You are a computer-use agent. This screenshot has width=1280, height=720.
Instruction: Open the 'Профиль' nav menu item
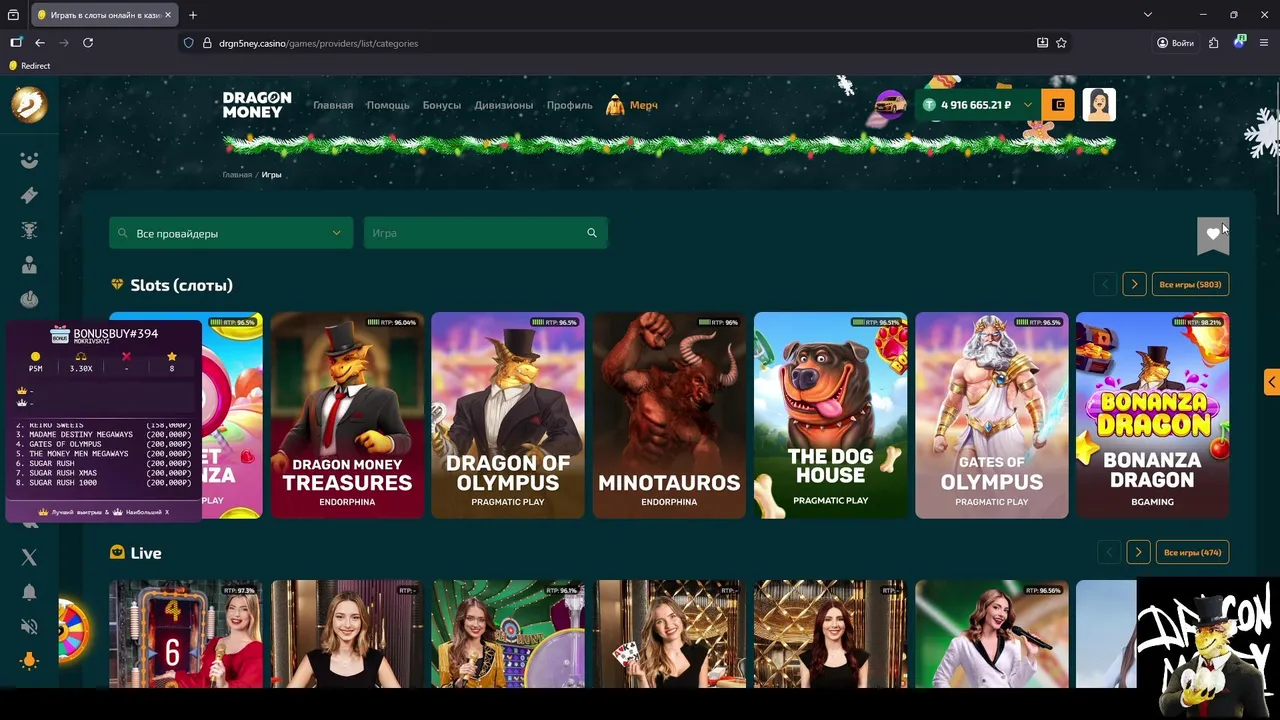point(570,105)
